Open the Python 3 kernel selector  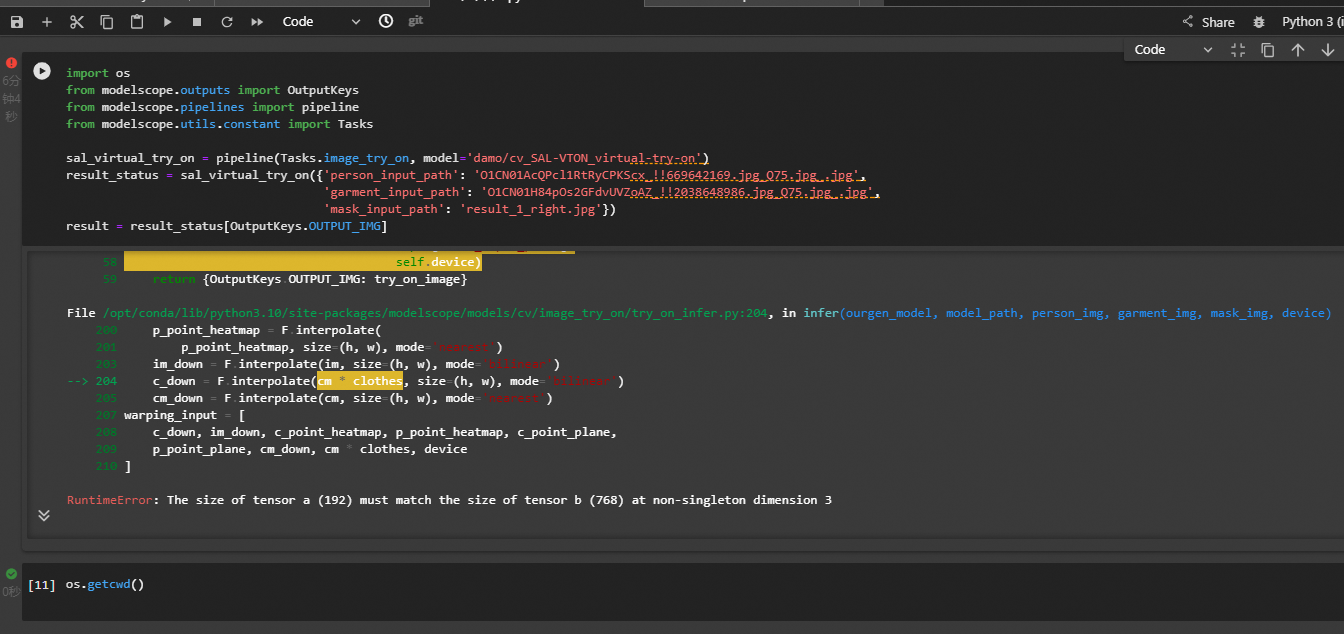[1312, 22]
